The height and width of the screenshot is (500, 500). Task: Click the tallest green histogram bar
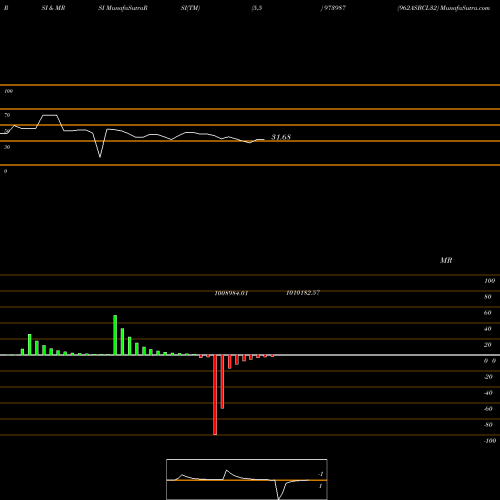pos(115,335)
